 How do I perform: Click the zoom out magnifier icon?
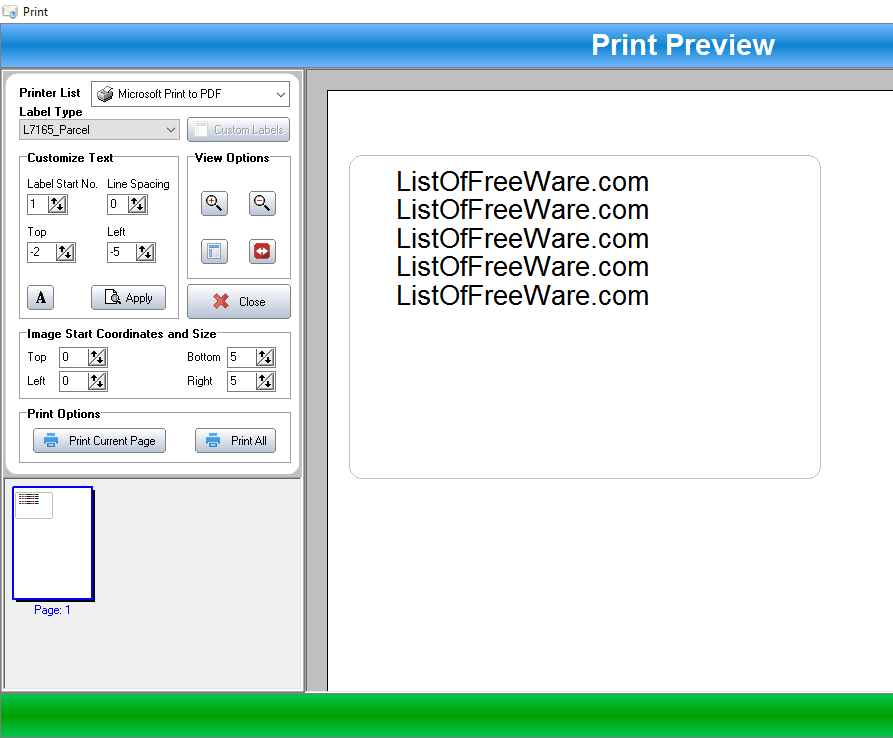coord(262,203)
